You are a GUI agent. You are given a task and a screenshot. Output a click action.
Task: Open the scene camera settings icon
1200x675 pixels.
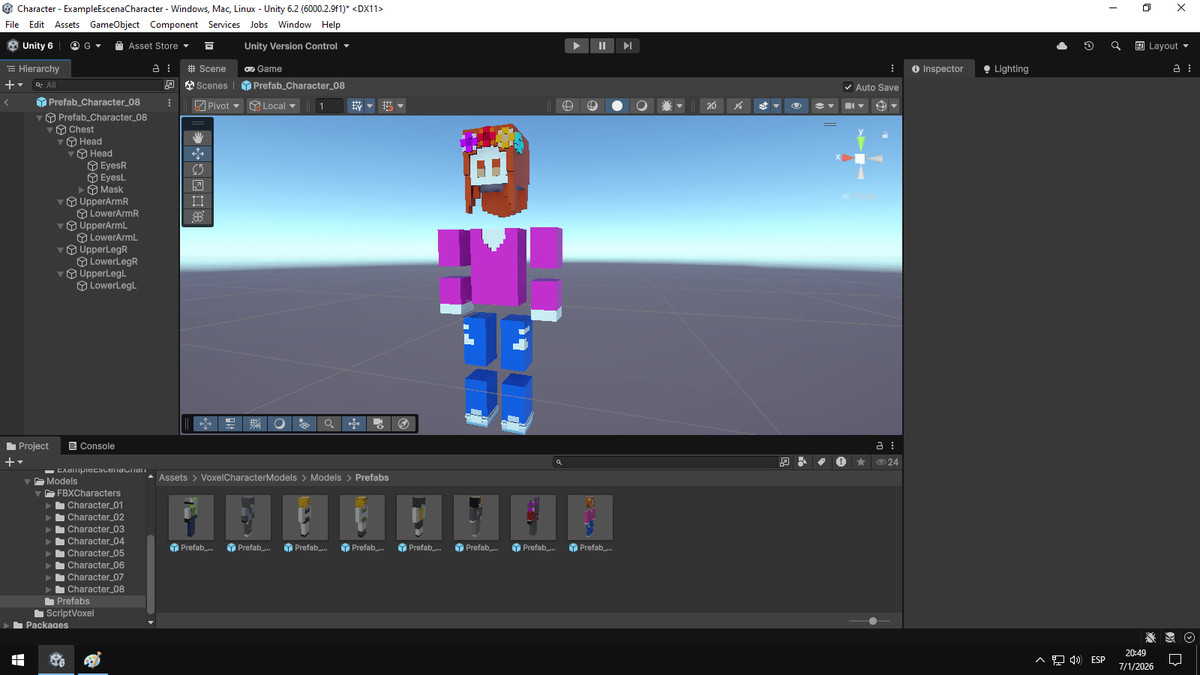[850, 105]
